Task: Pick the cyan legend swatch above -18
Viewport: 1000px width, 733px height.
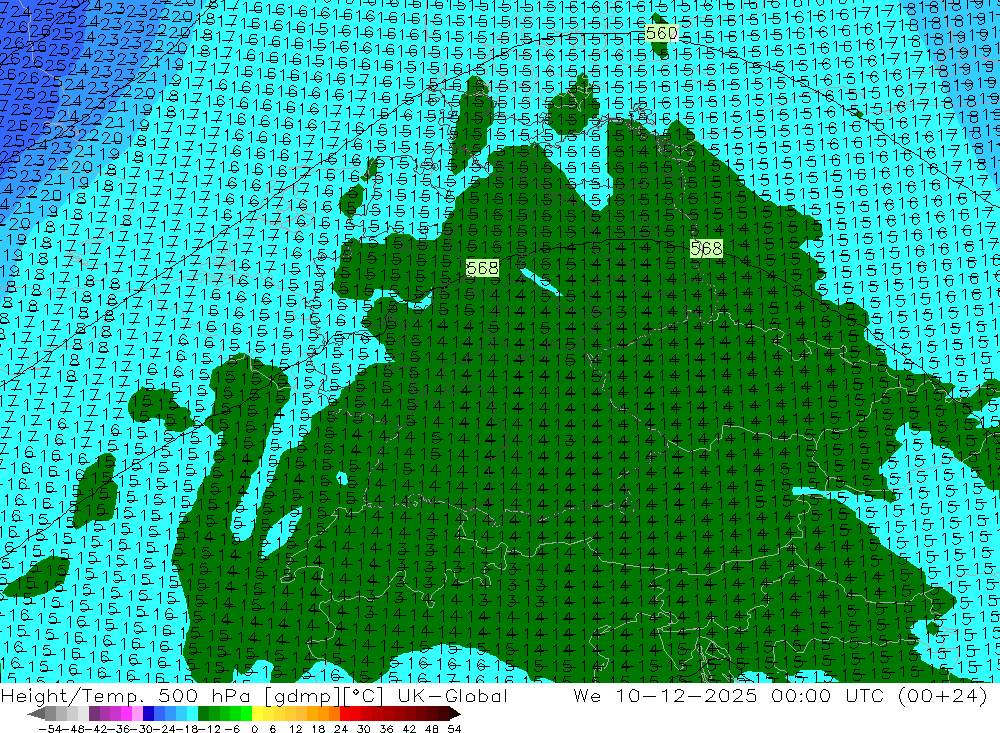Action: click(x=192, y=714)
